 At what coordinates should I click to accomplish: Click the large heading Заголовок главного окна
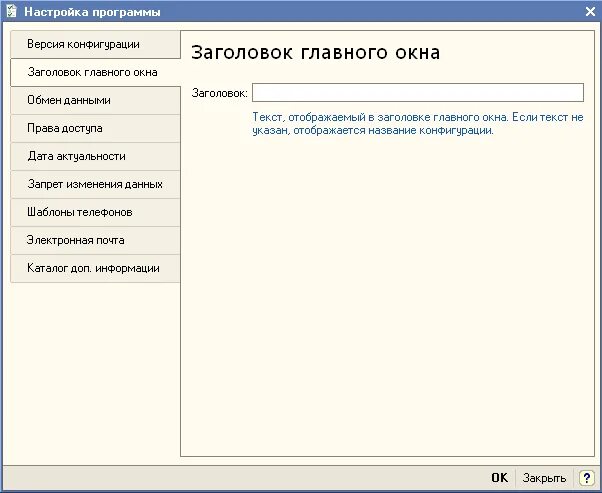(x=316, y=53)
